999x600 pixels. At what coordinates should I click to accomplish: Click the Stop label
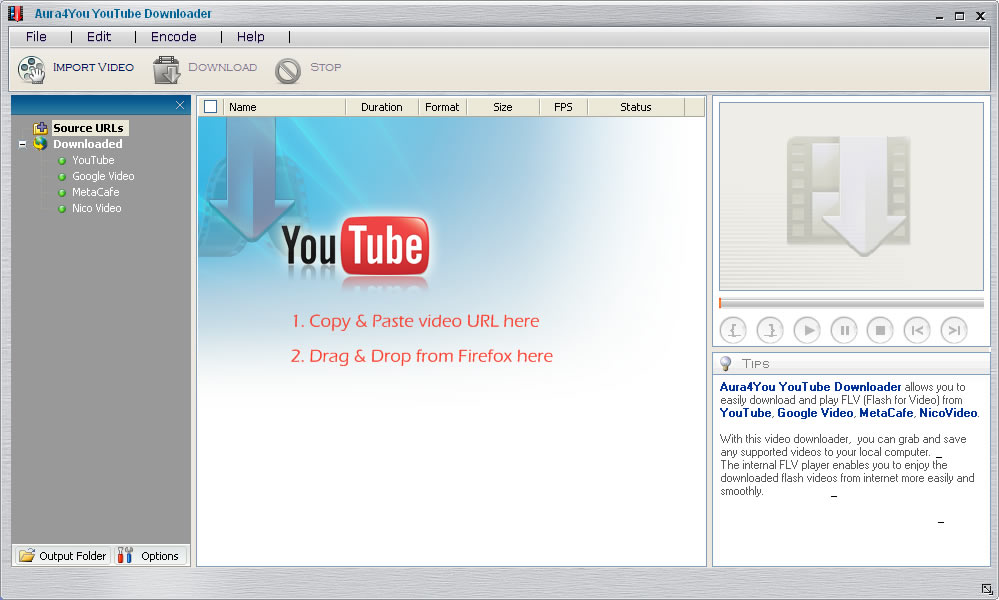coord(326,67)
